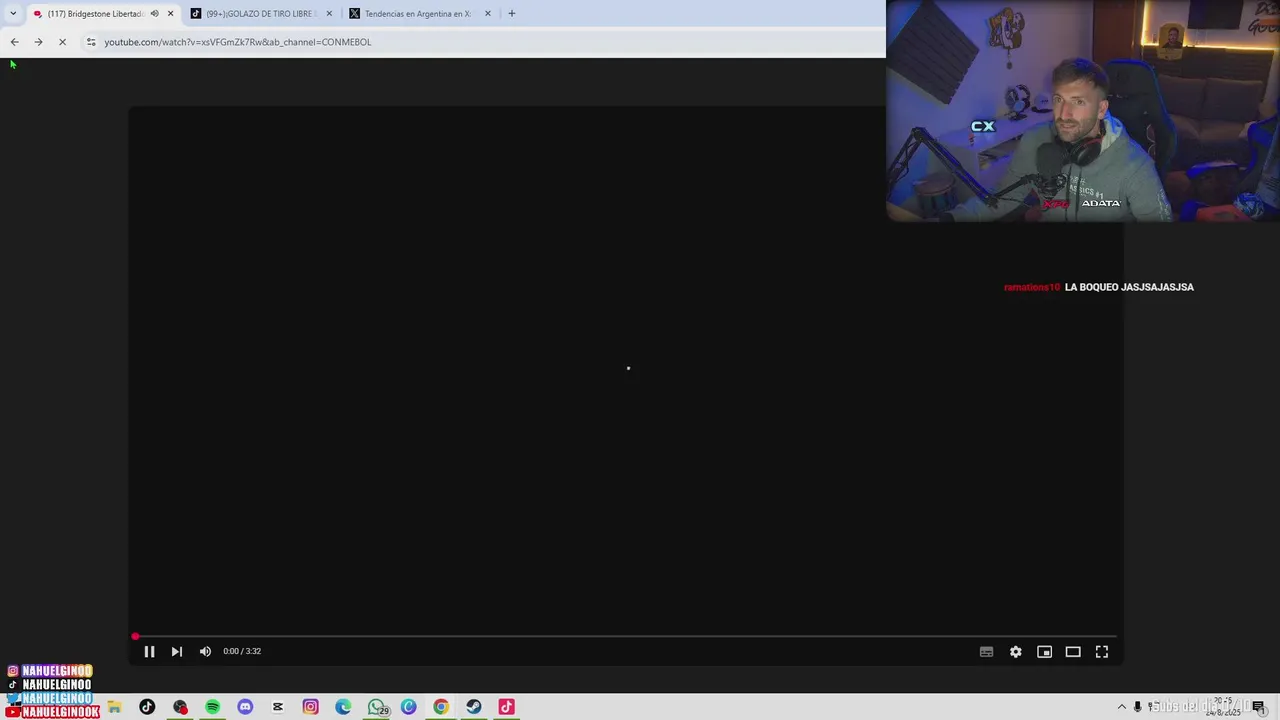1280x720 pixels.
Task: Go back to the previous page
Action: (x=14, y=42)
